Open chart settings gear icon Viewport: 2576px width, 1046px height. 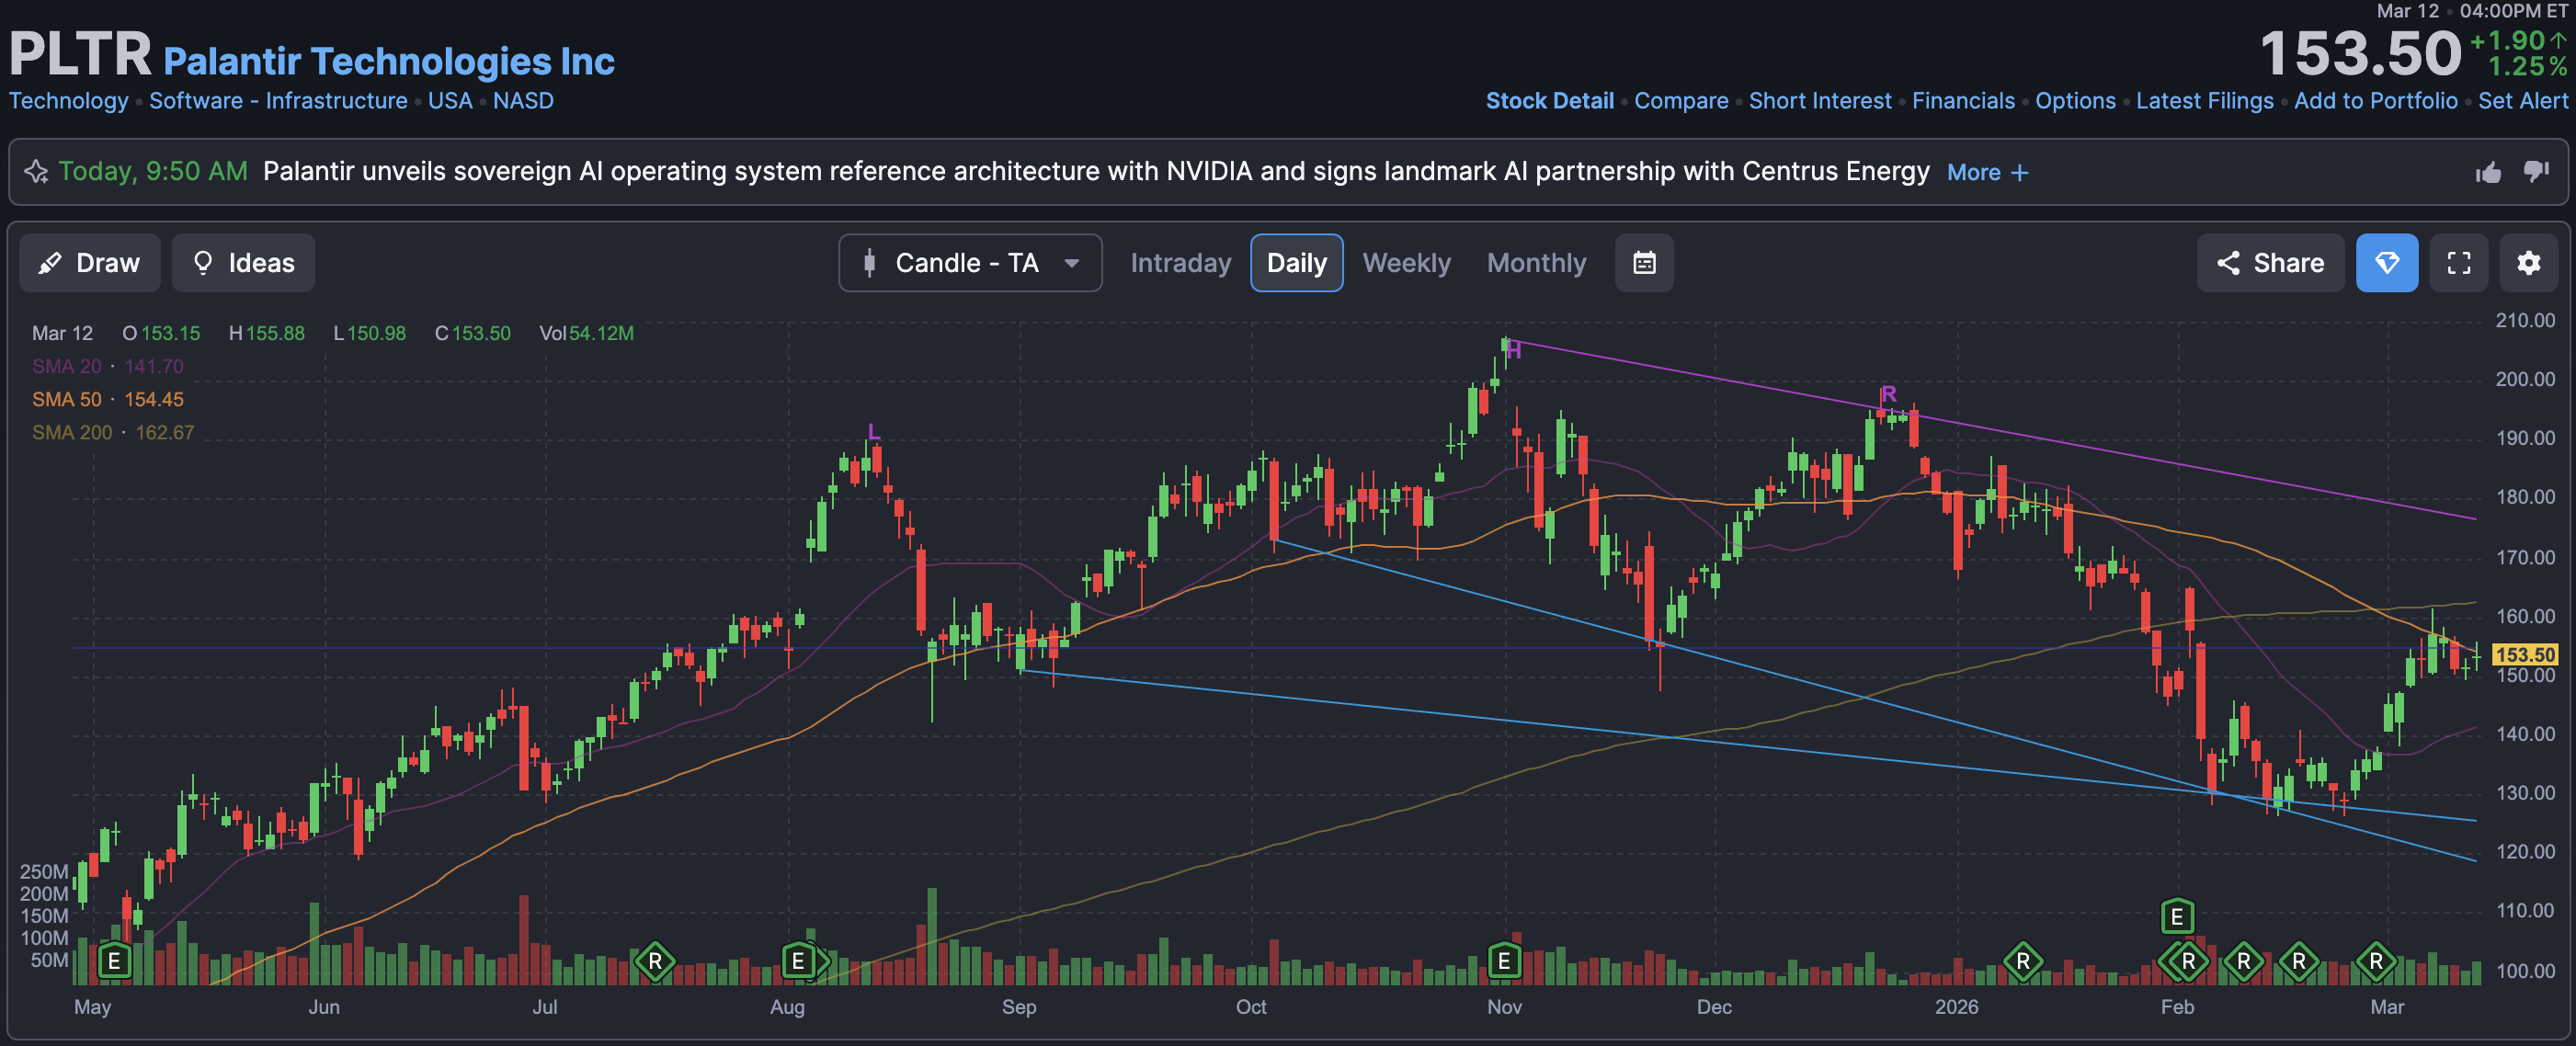[x=2528, y=263]
